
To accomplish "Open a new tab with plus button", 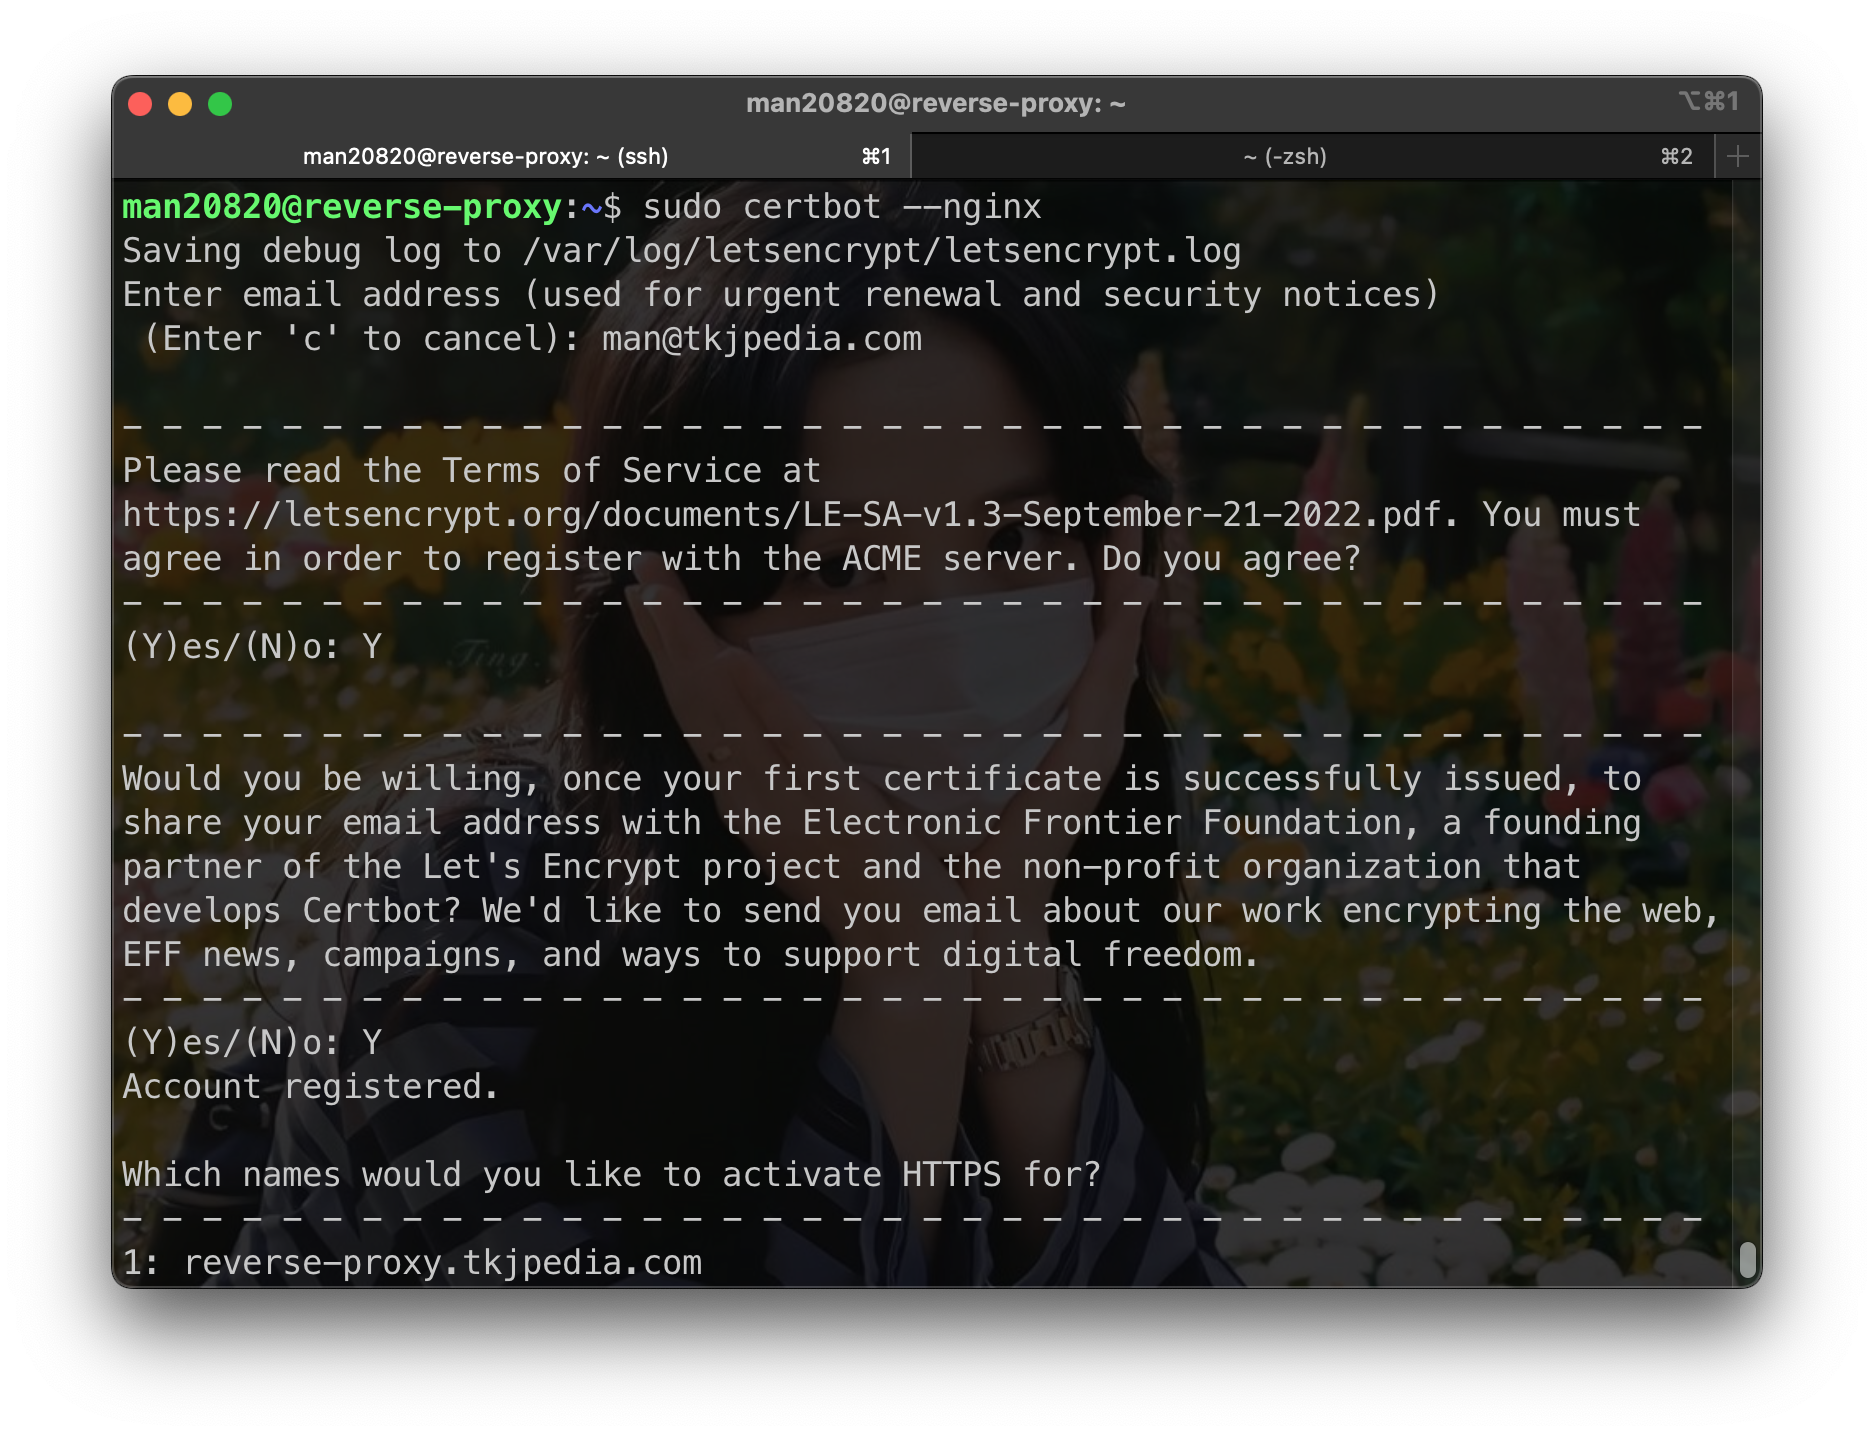I will point(1738,157).
